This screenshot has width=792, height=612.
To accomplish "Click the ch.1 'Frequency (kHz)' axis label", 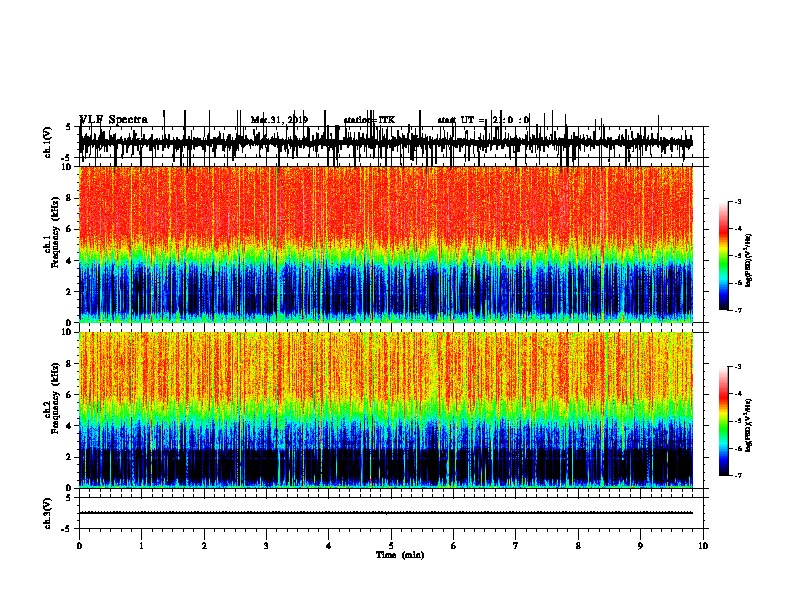I will tap(55, 233).
